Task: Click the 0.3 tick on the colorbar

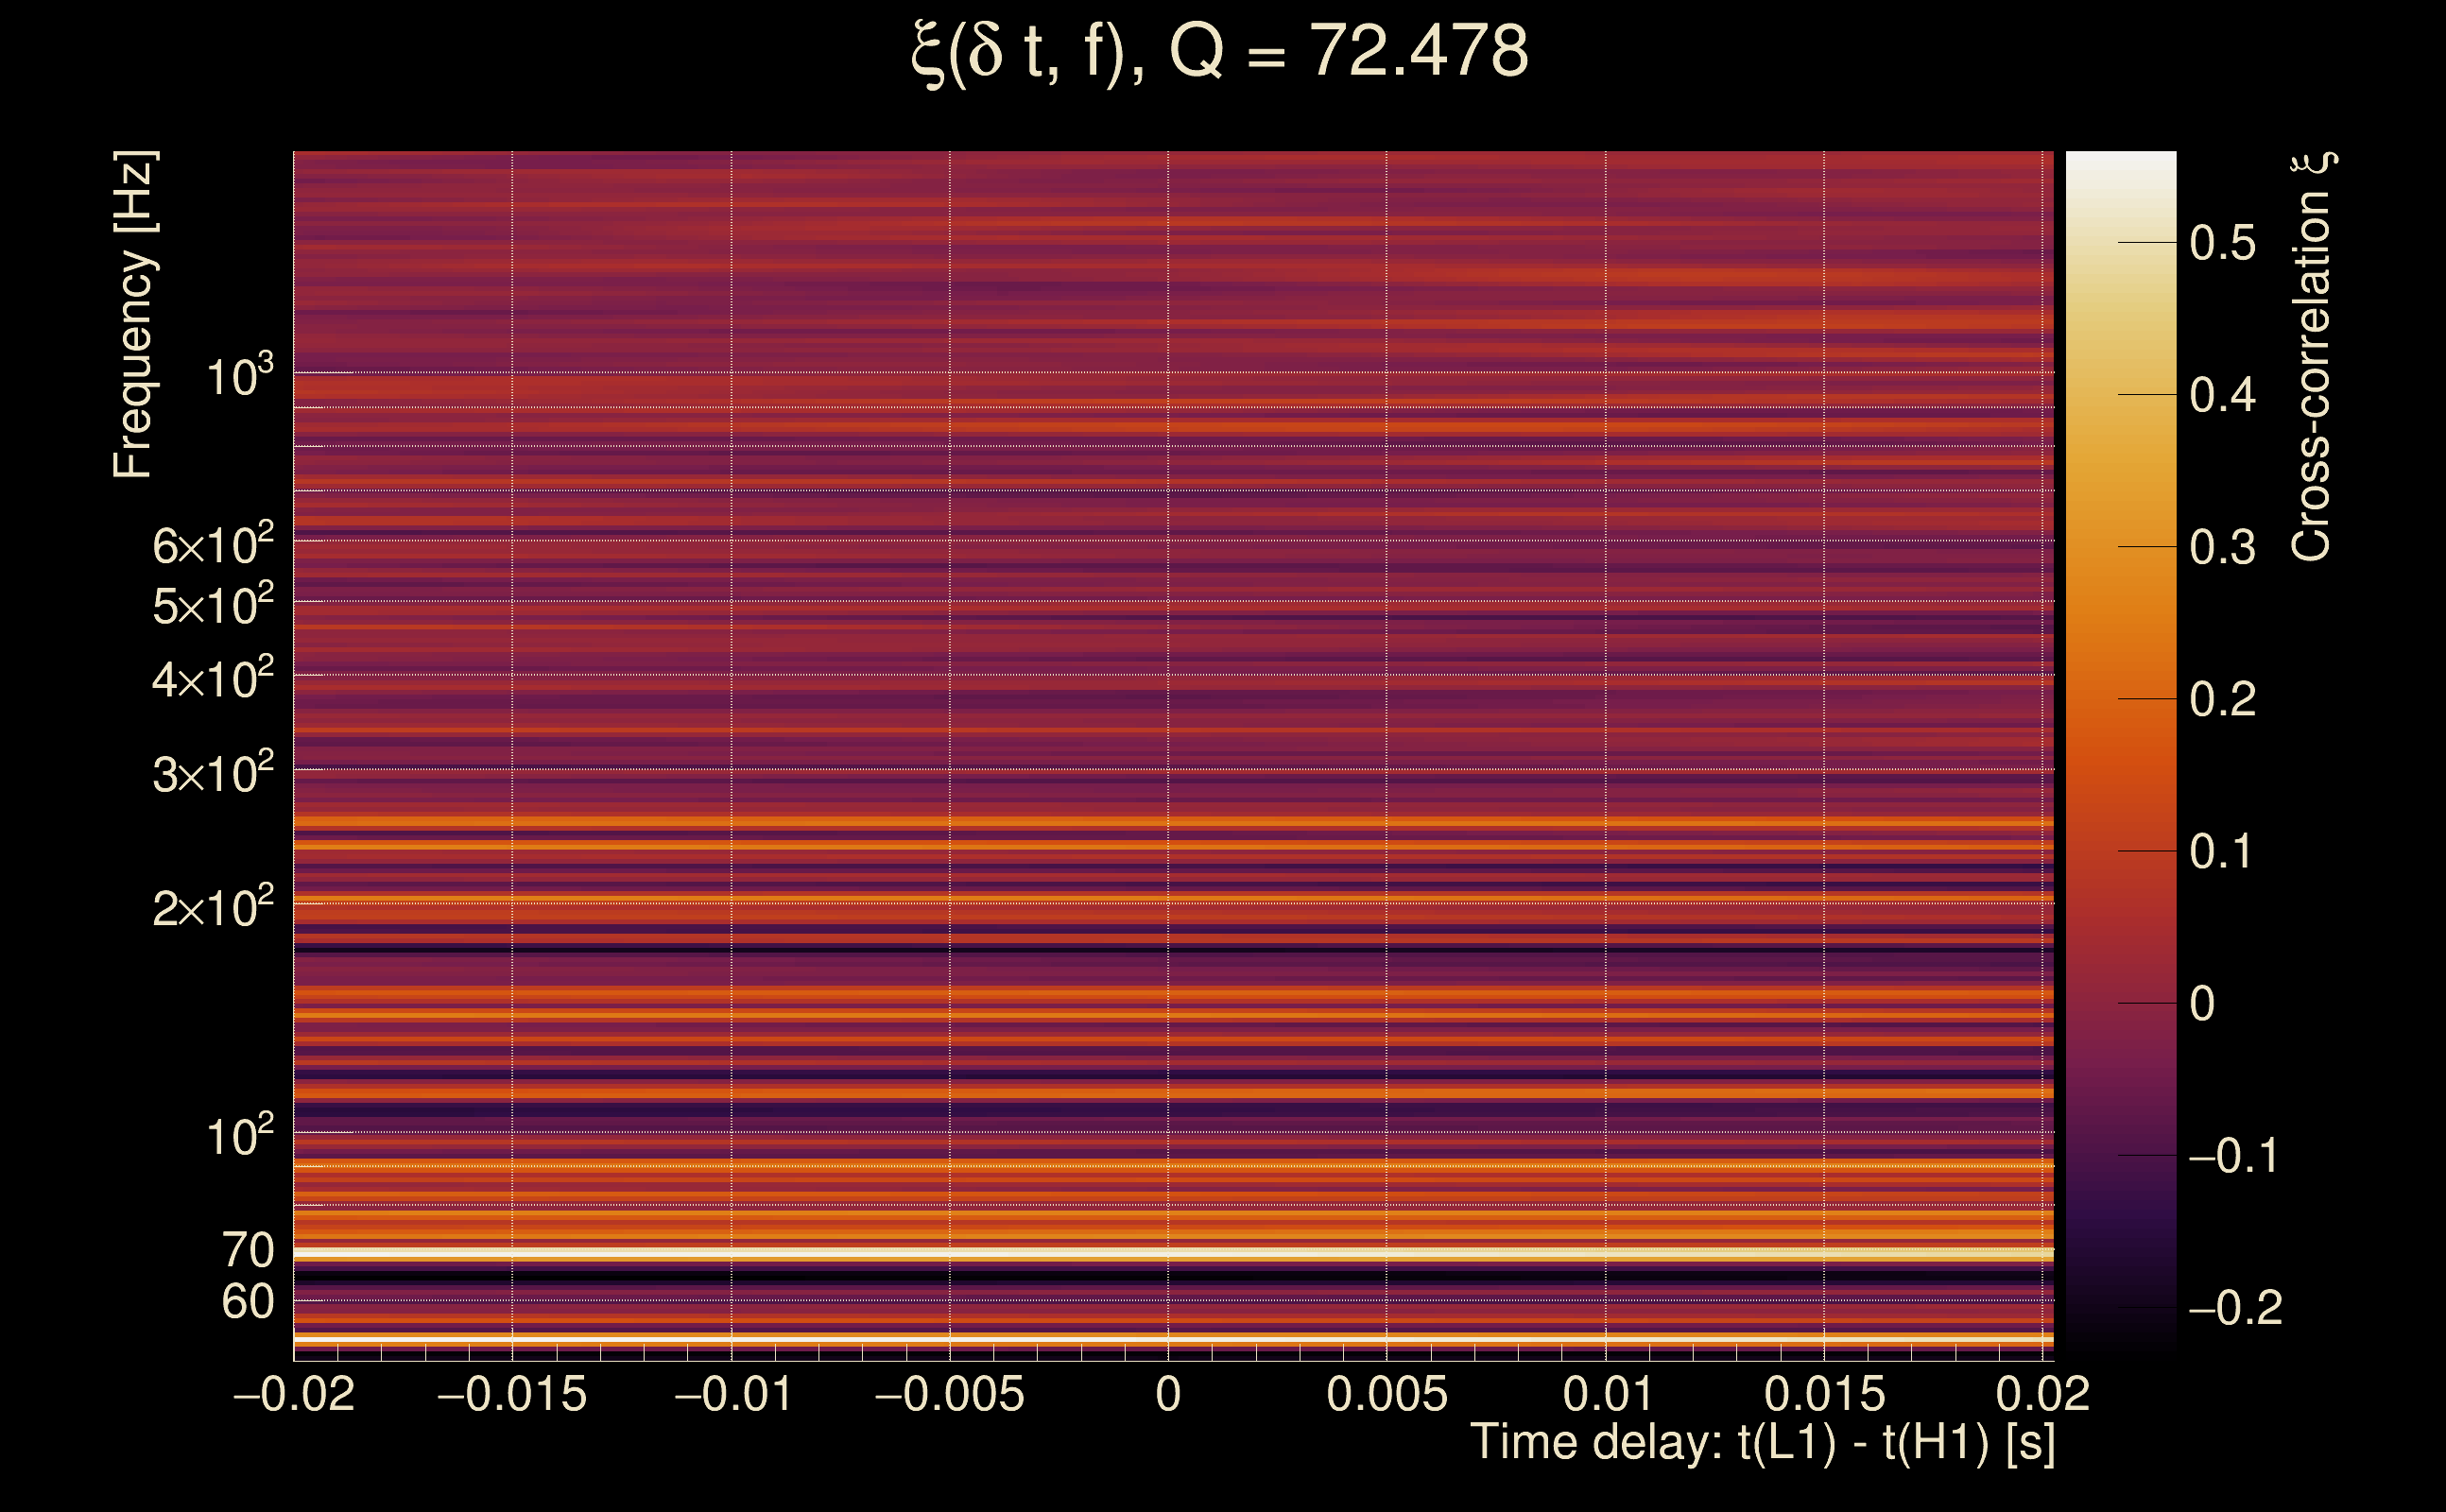Action: pos(2222,547)
